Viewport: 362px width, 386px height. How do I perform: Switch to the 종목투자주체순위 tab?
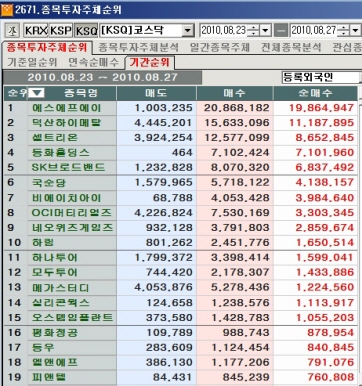[47, 47]
